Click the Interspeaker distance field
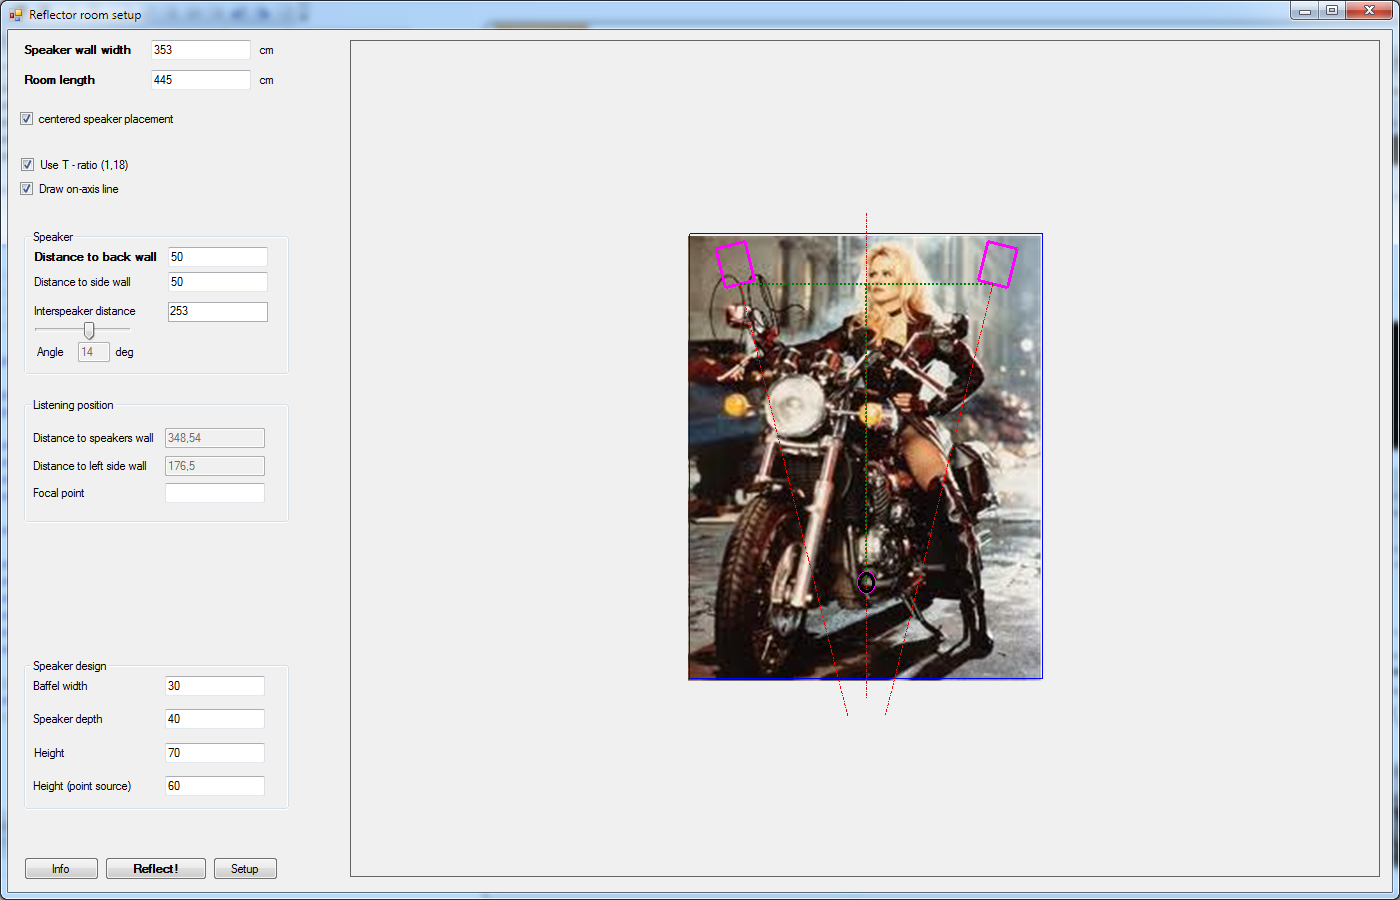This screenshot has width=1400, height=900. pyautogui.click(x=218, y=311)
